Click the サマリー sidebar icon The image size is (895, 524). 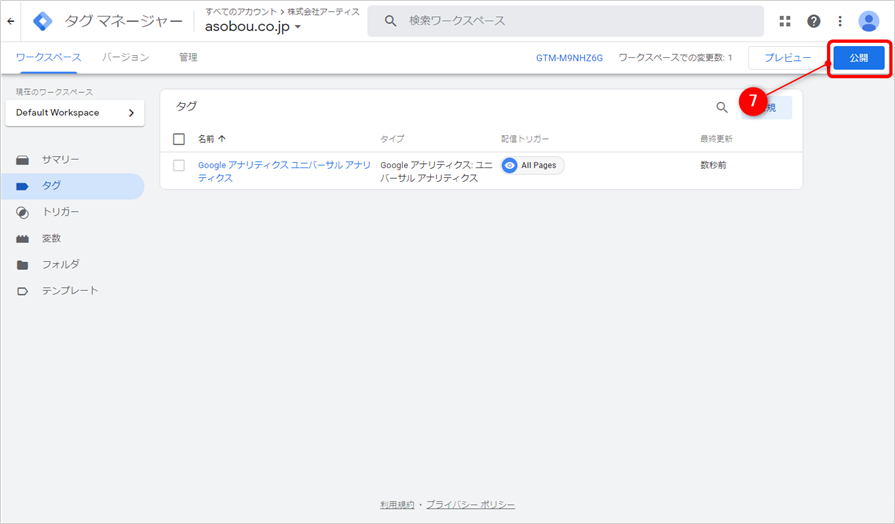click(x=22, y=160)
